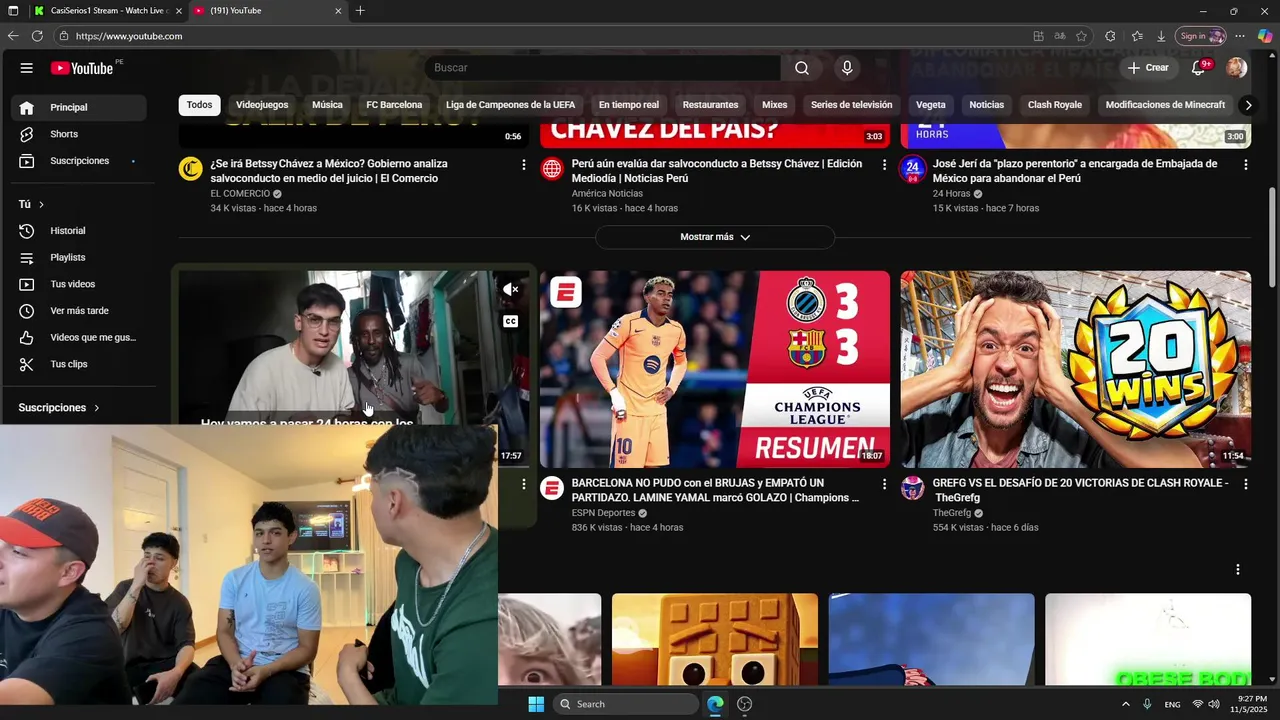Viewport: 1280px width, 720px height.
Task: Click the ESPN Deportes channel avatar
Action: [552, 488]
